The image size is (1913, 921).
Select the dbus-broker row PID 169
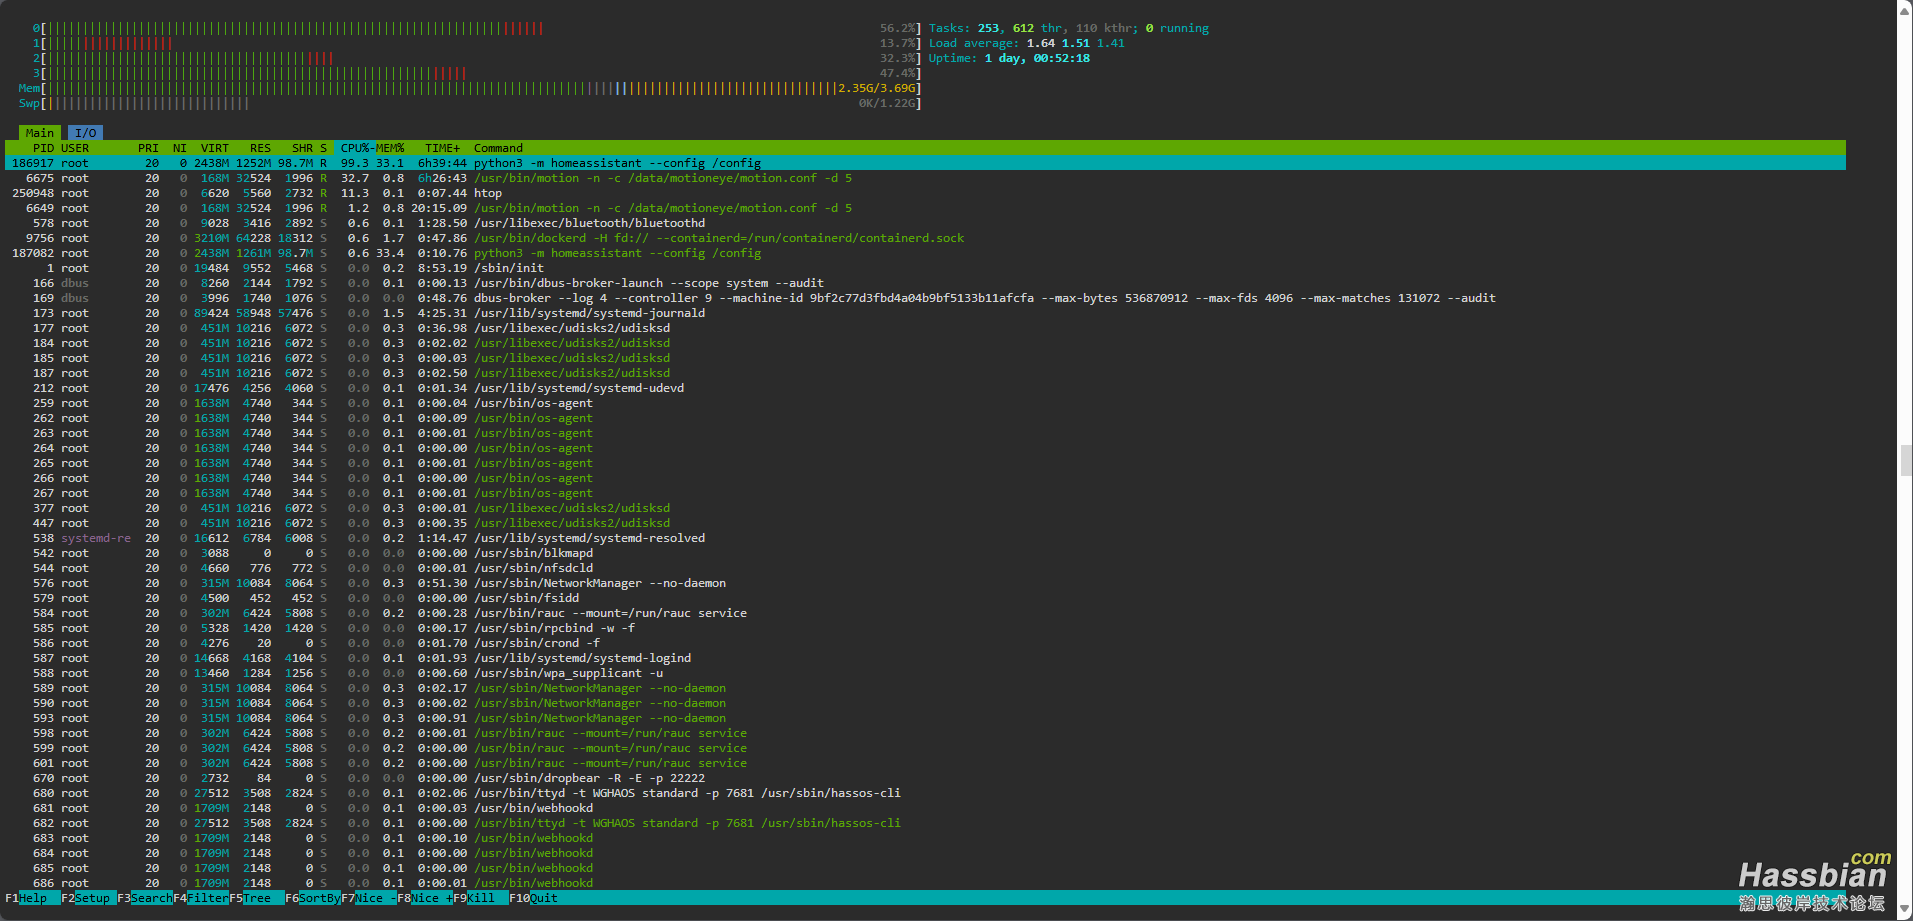pyautogui.click(x=925, y=298)
